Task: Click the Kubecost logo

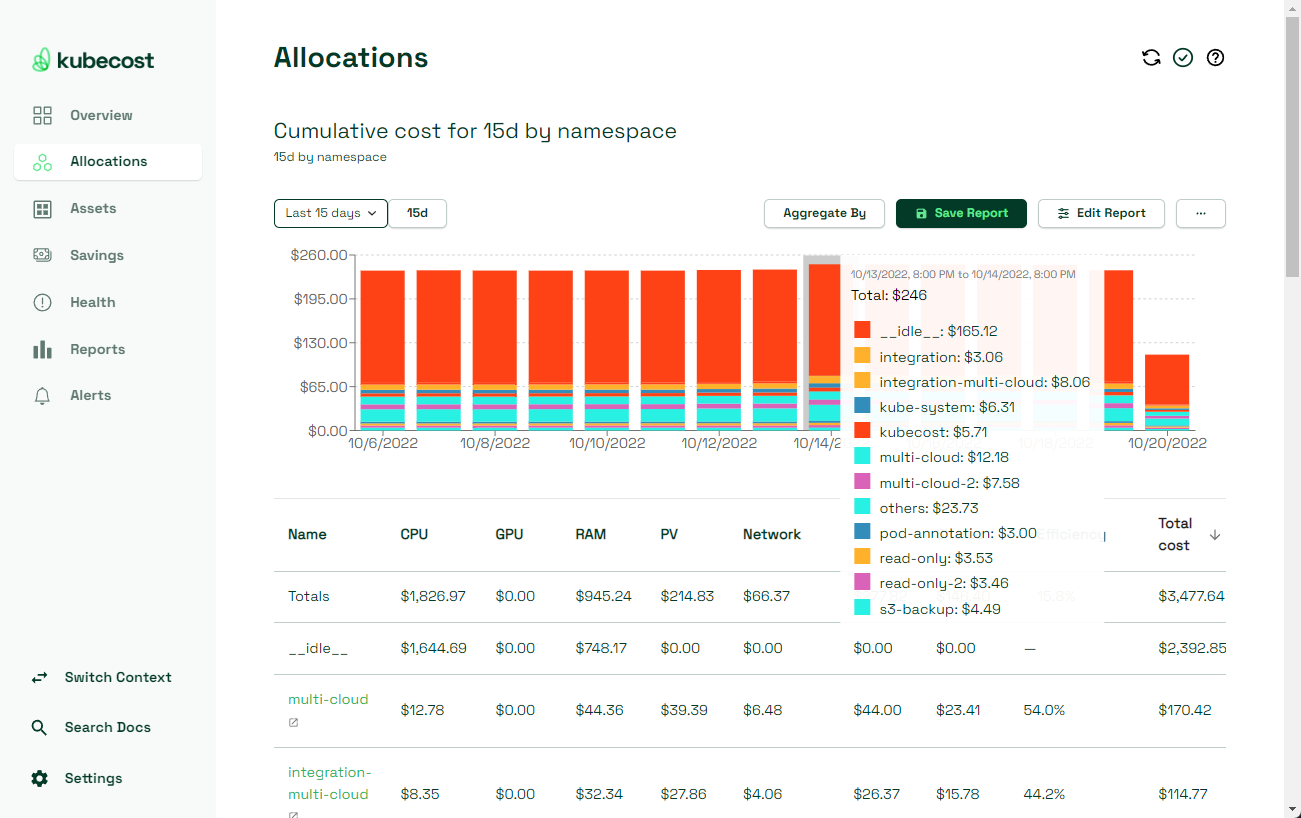Action: 93,61
